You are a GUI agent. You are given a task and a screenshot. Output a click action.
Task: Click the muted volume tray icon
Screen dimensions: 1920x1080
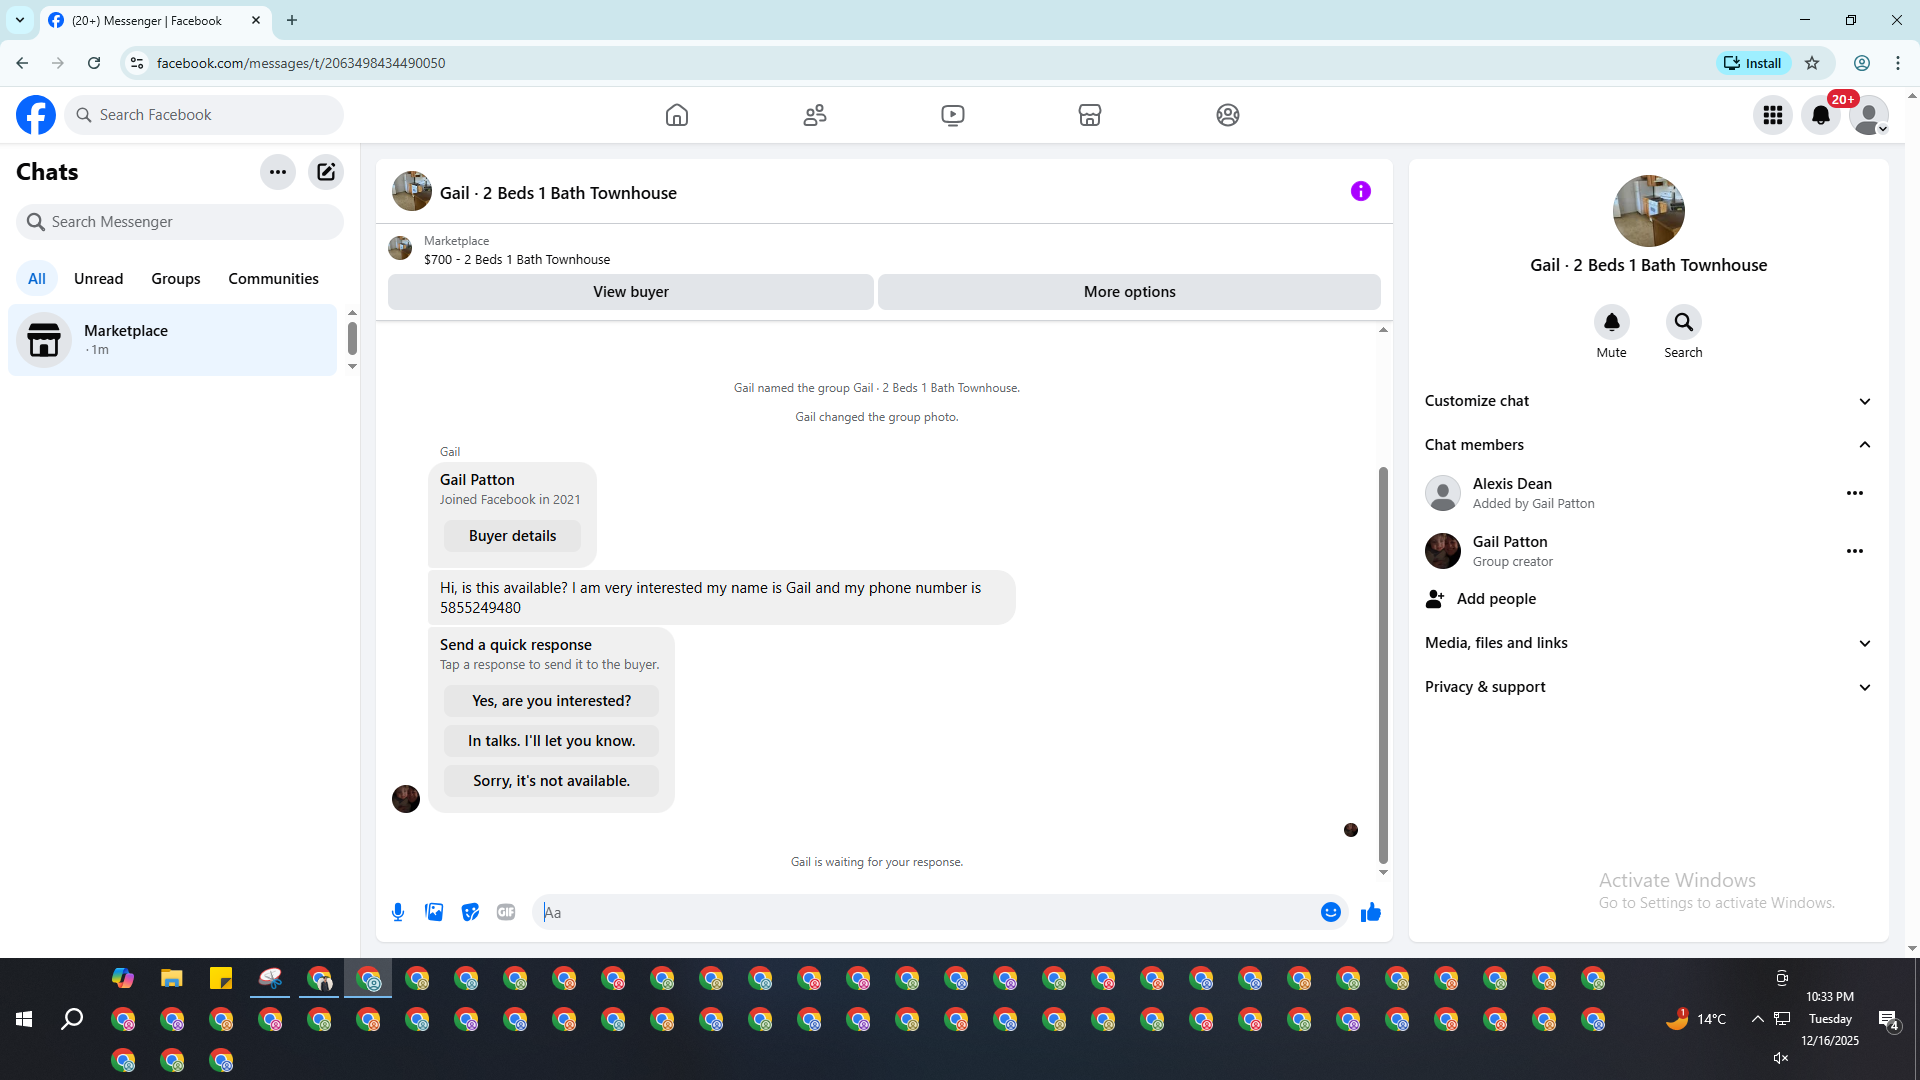pyautogui.click(x=1781, y=1058)
